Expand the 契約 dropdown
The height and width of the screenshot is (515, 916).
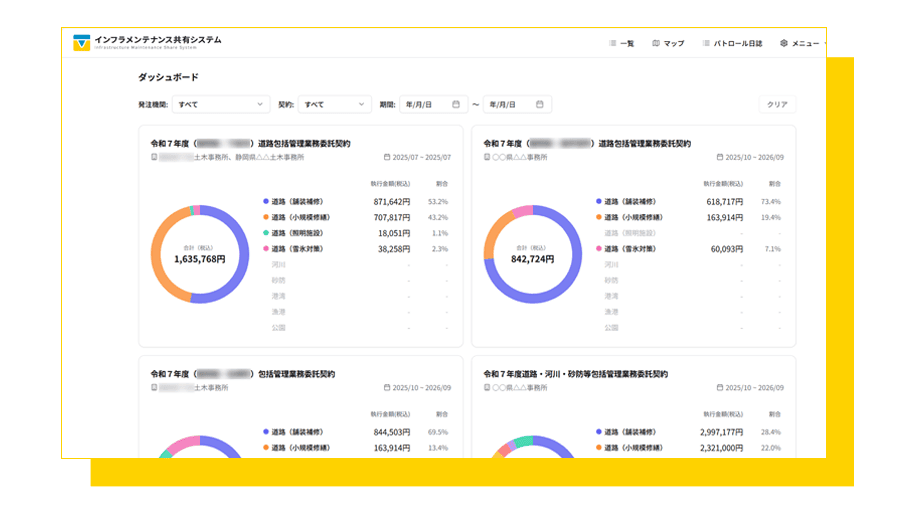click(334, 105)
